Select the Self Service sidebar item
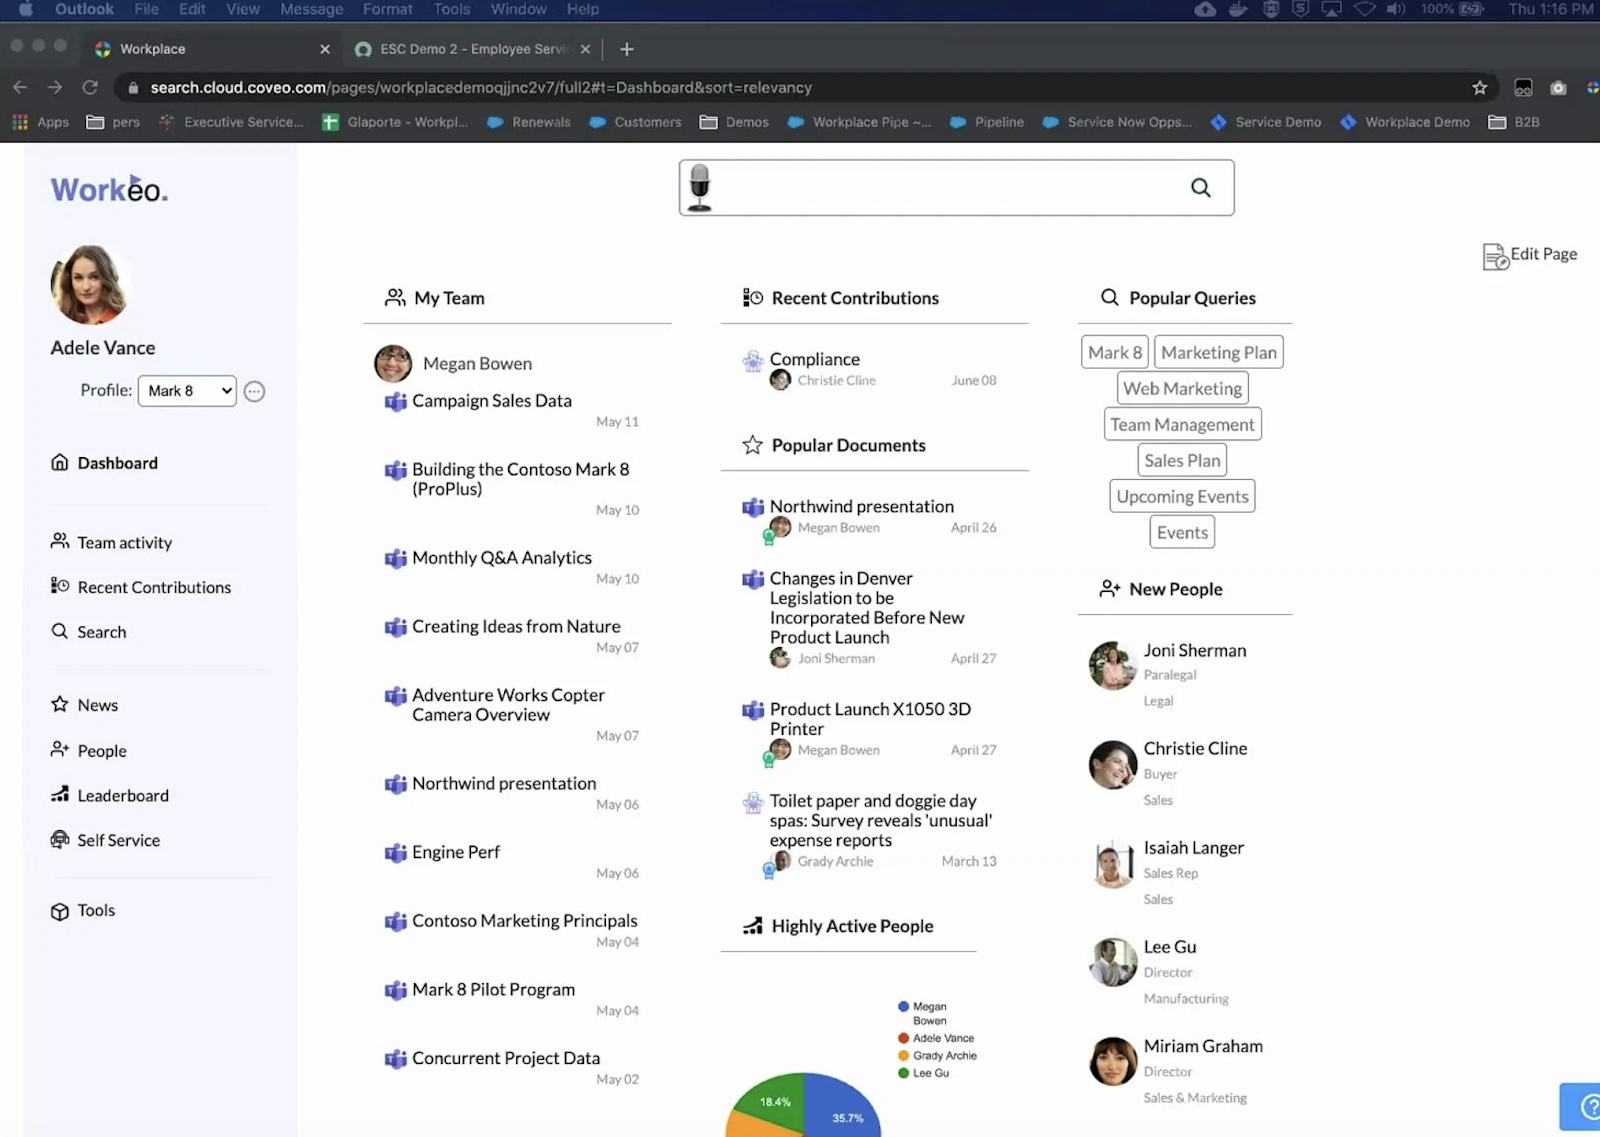 click(x=118, y=840)
